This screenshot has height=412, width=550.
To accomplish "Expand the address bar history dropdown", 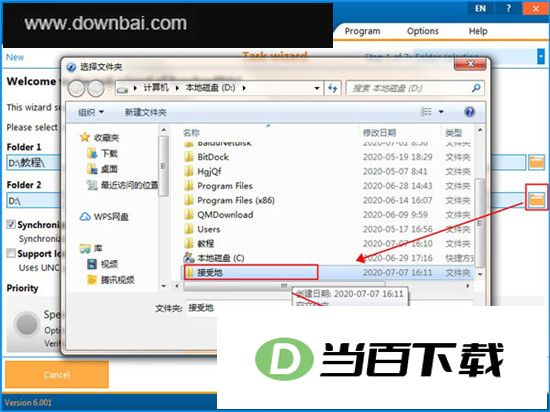I will [317, 88].
